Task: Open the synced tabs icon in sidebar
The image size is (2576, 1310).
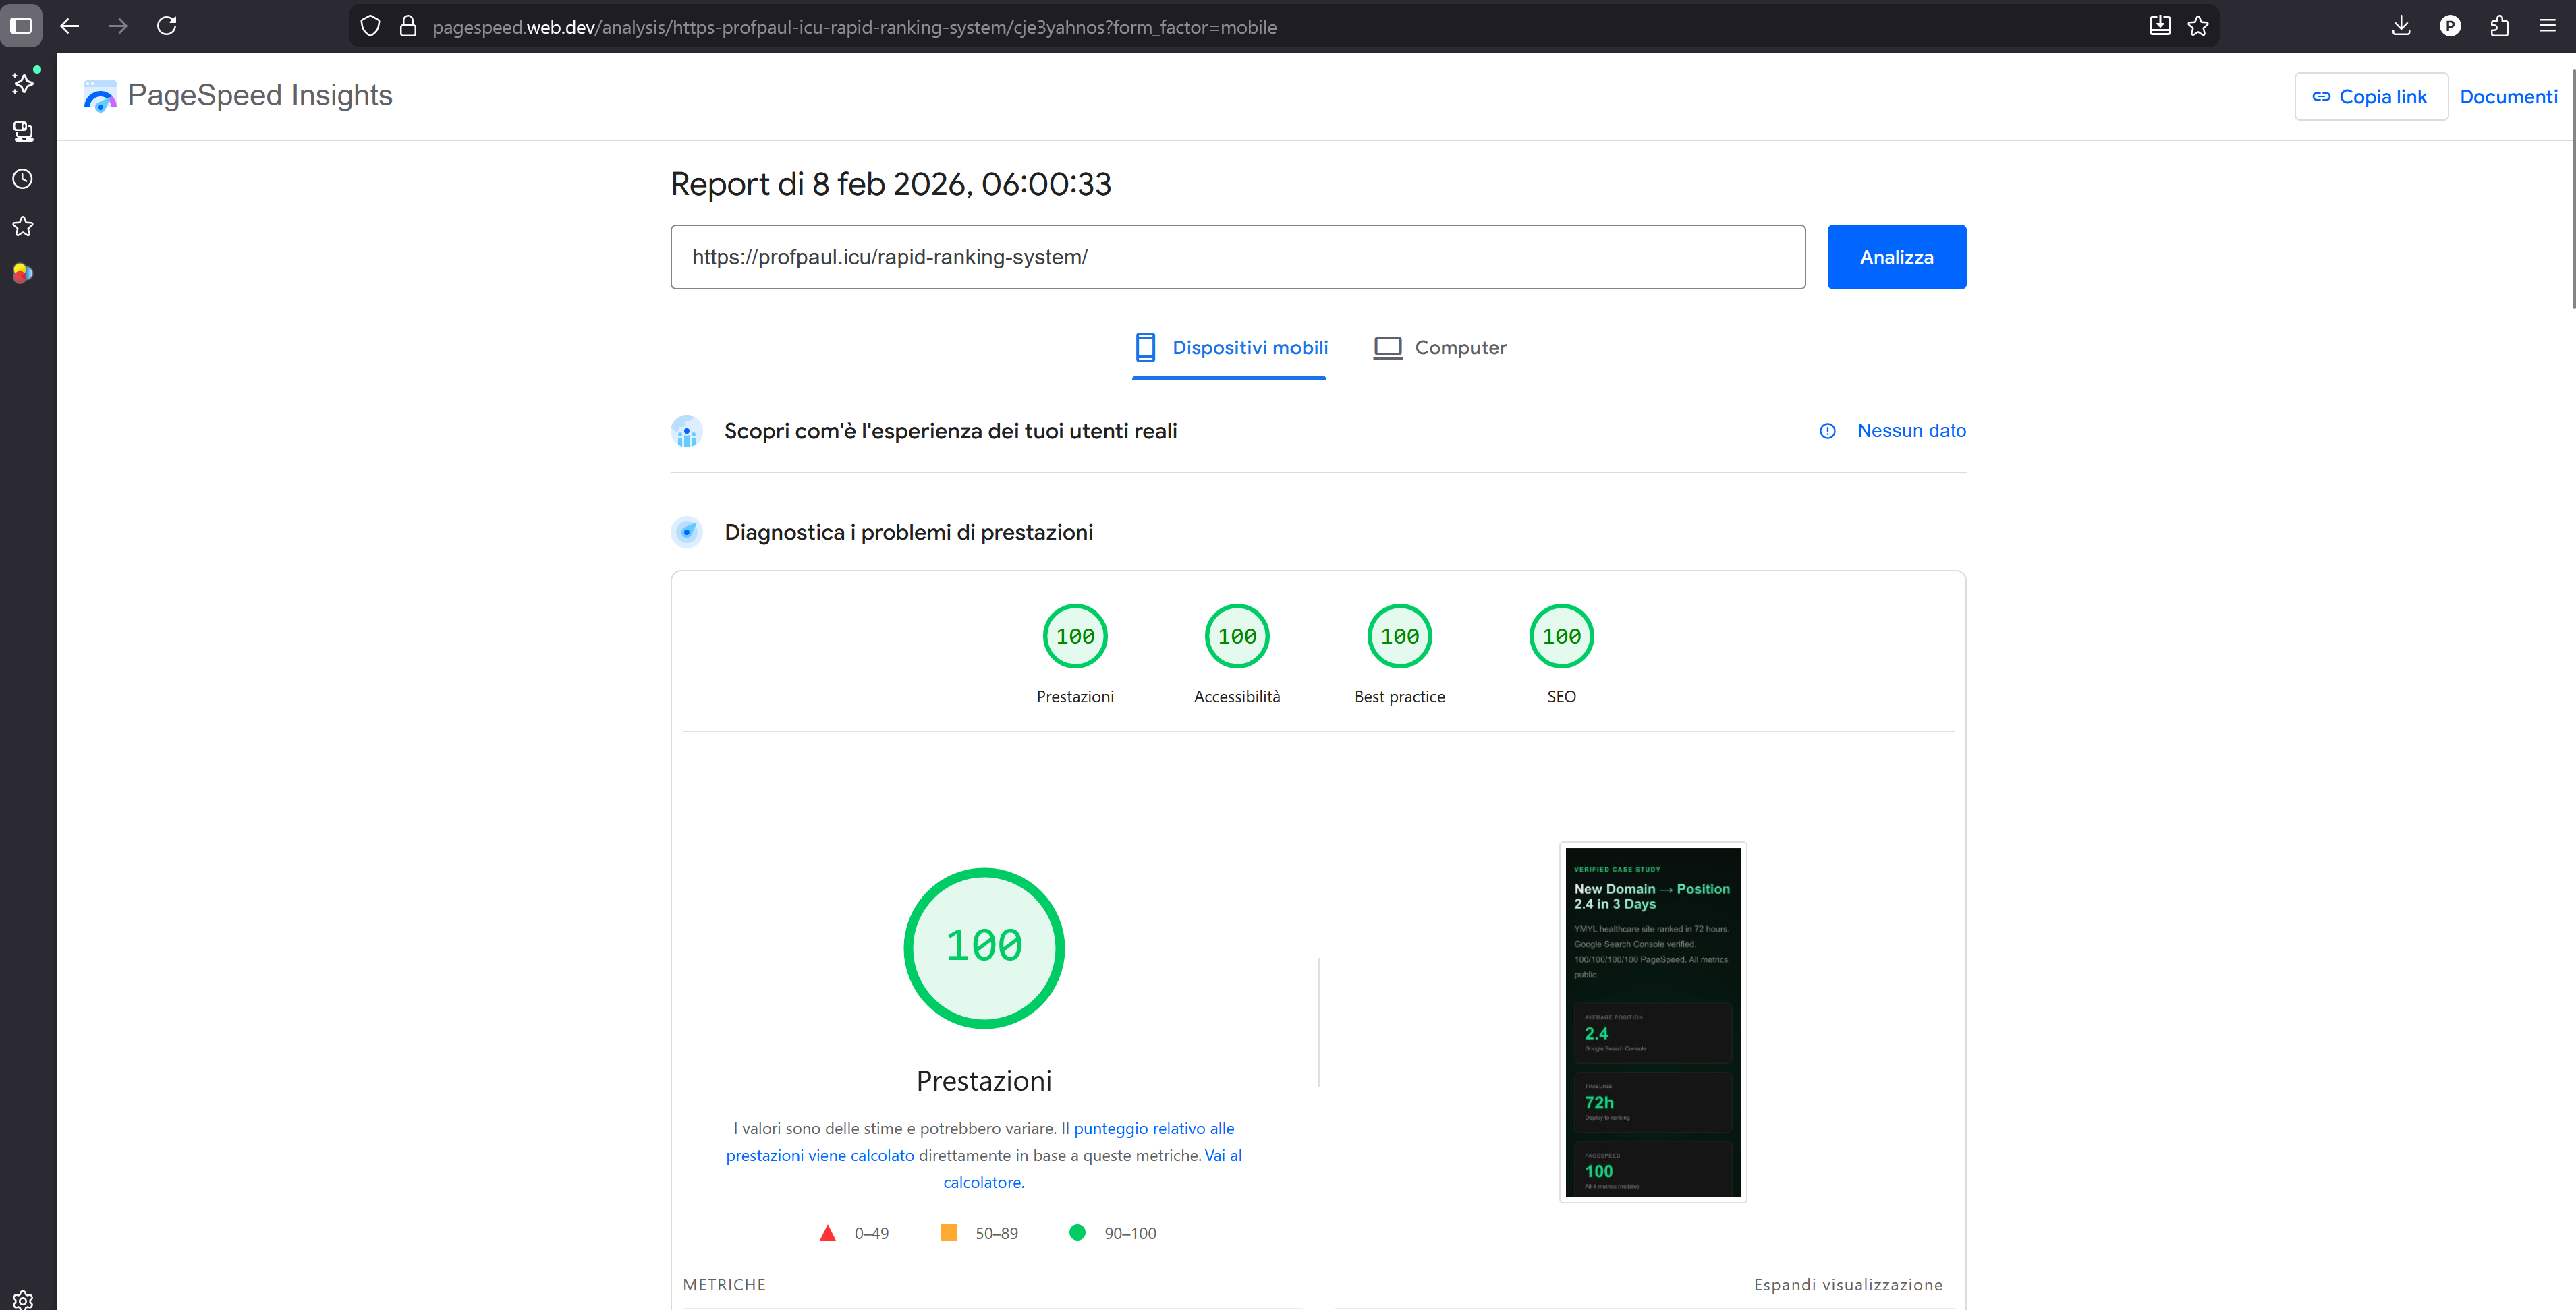Action: tap(22, 131)
